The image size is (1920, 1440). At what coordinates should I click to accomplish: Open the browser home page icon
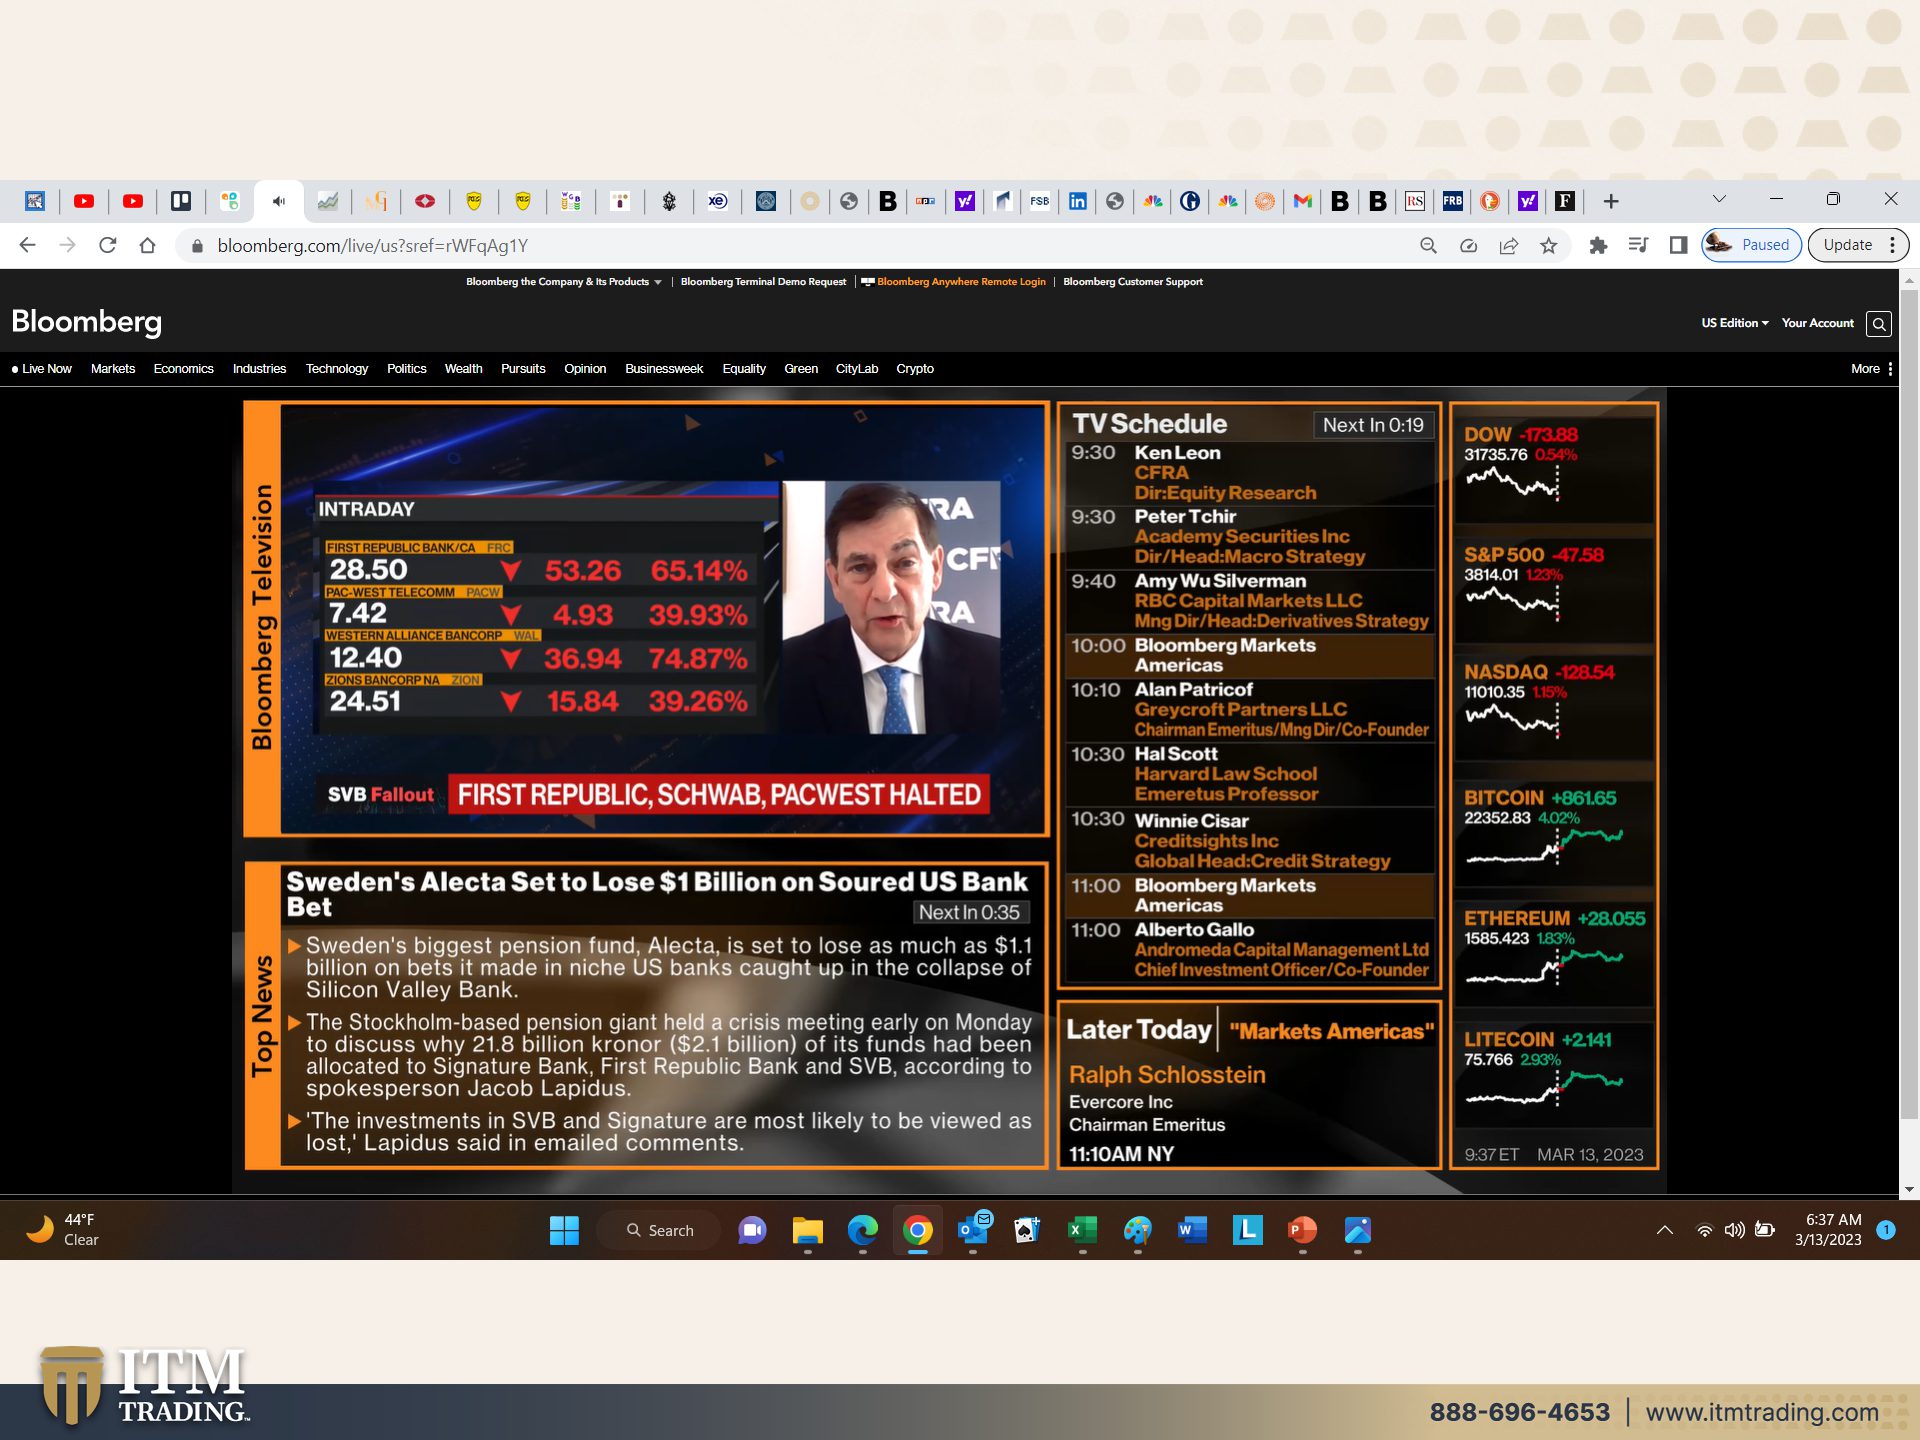pyautogui.click(x=147, y=245)
